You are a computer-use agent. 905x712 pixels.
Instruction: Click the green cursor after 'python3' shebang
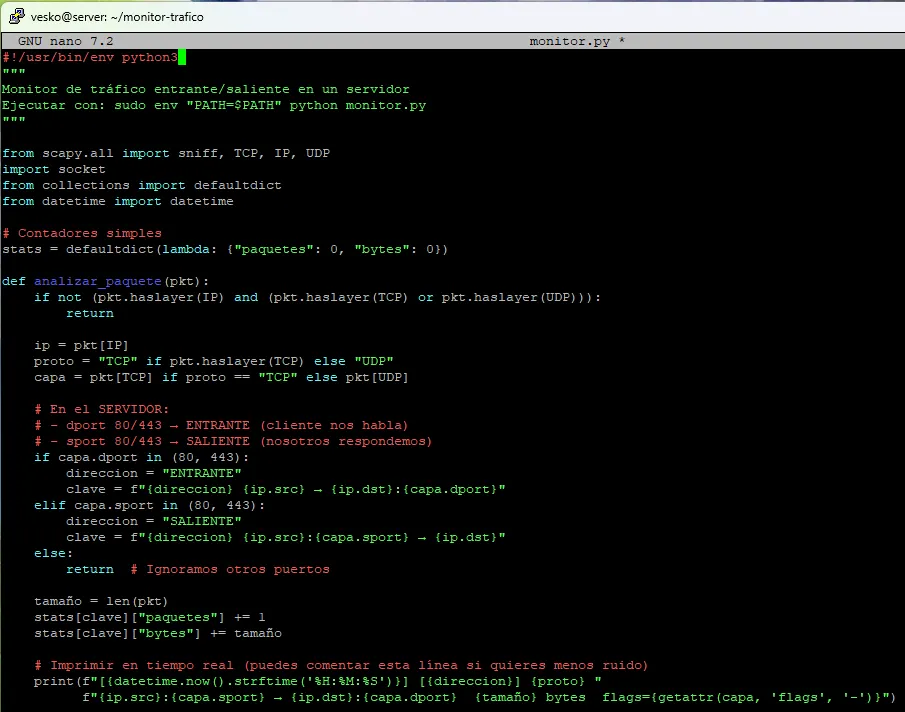point(182,57)
